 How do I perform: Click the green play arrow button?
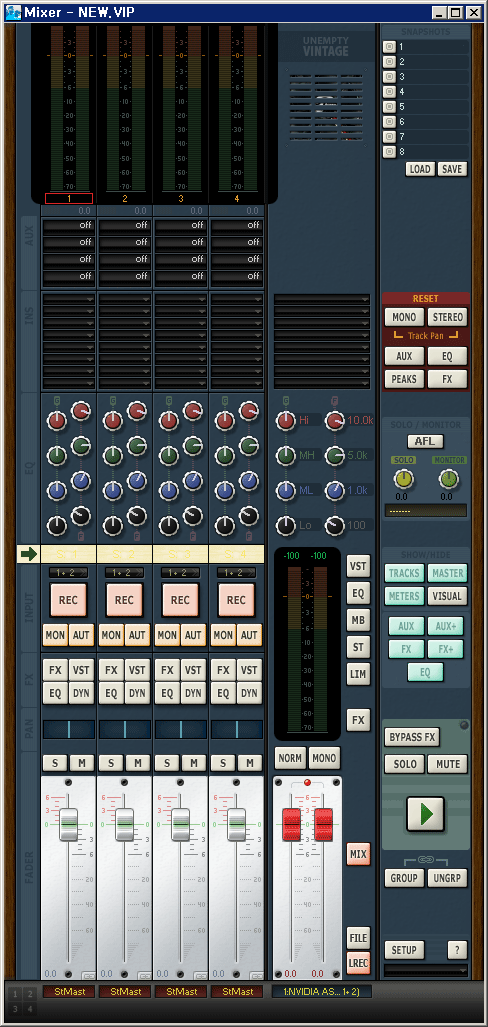tap(426, 813)
